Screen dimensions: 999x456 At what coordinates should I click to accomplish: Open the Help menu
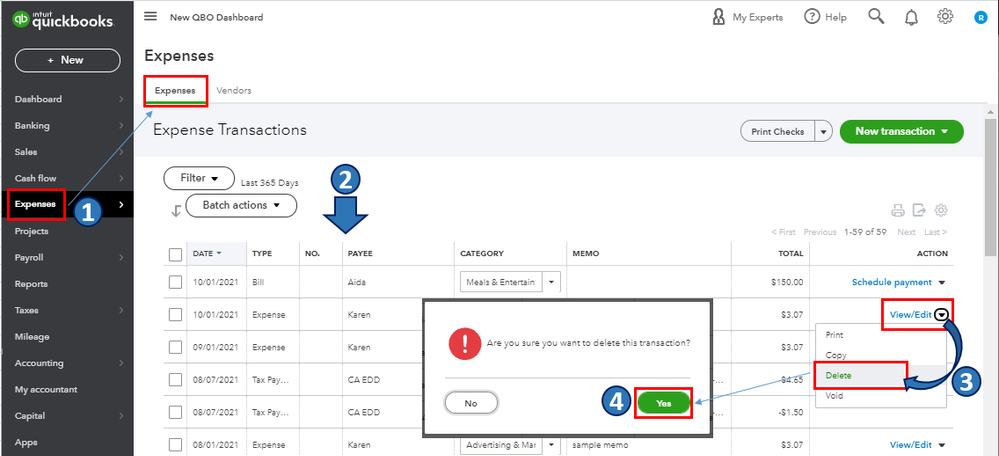point(825,17)
